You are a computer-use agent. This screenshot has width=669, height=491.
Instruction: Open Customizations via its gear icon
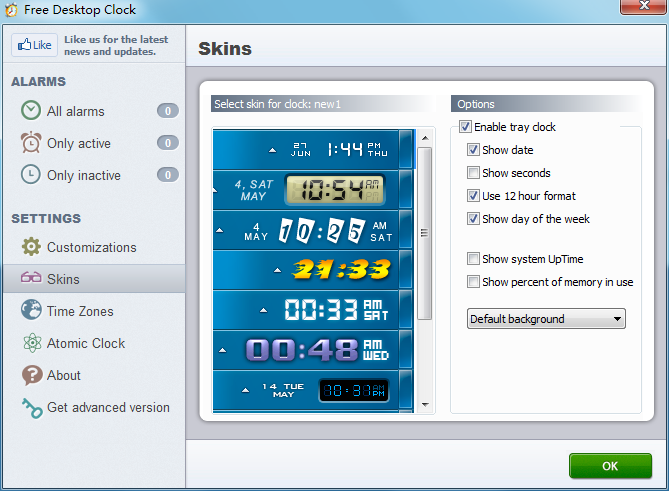click(31, 247)
